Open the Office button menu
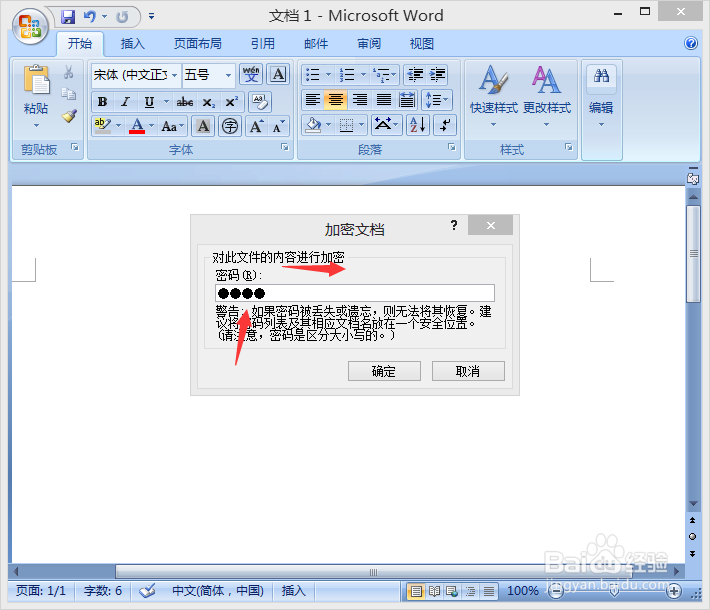The height and width of the screenshot is (610, 710). click(30, 26)
